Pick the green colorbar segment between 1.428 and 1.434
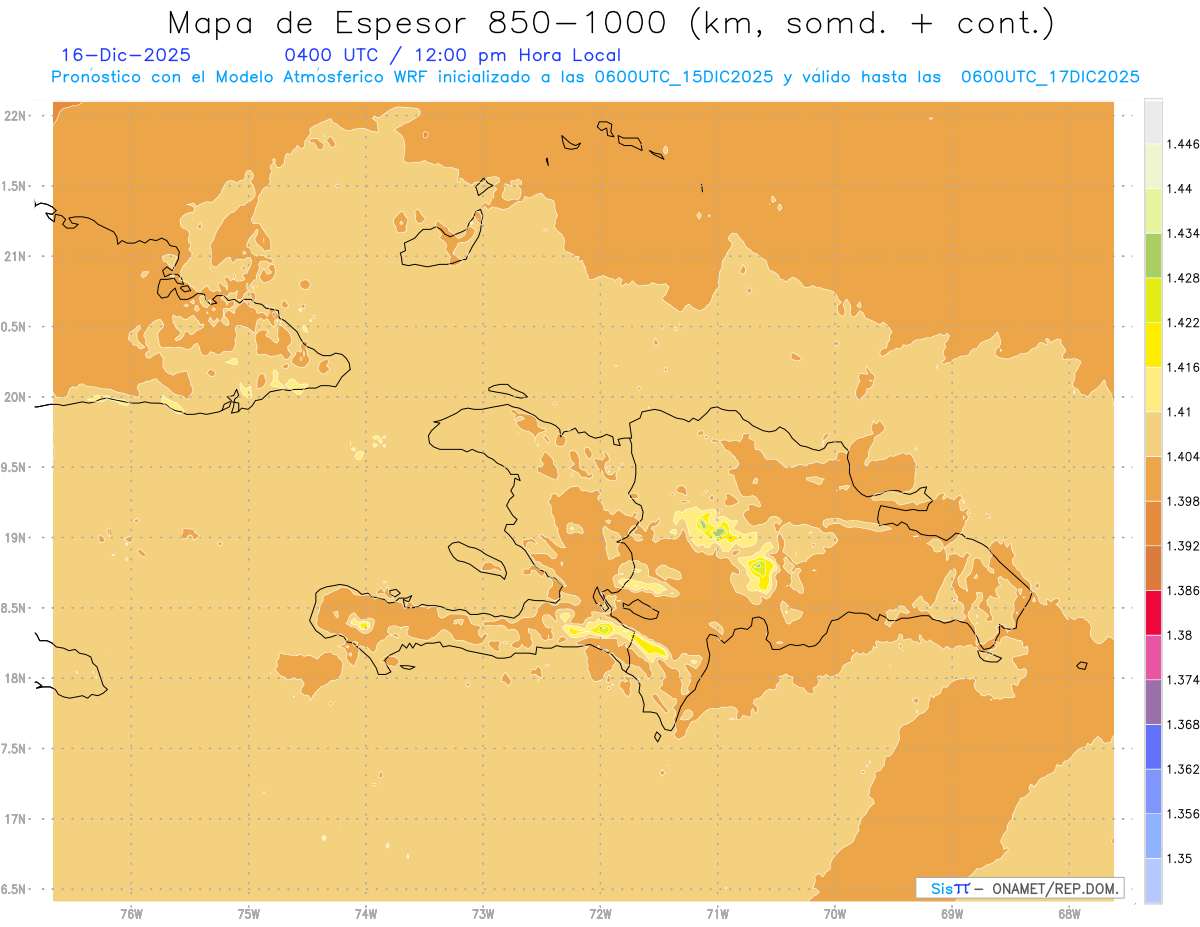1200x927 pixels. coord(1153,255)
